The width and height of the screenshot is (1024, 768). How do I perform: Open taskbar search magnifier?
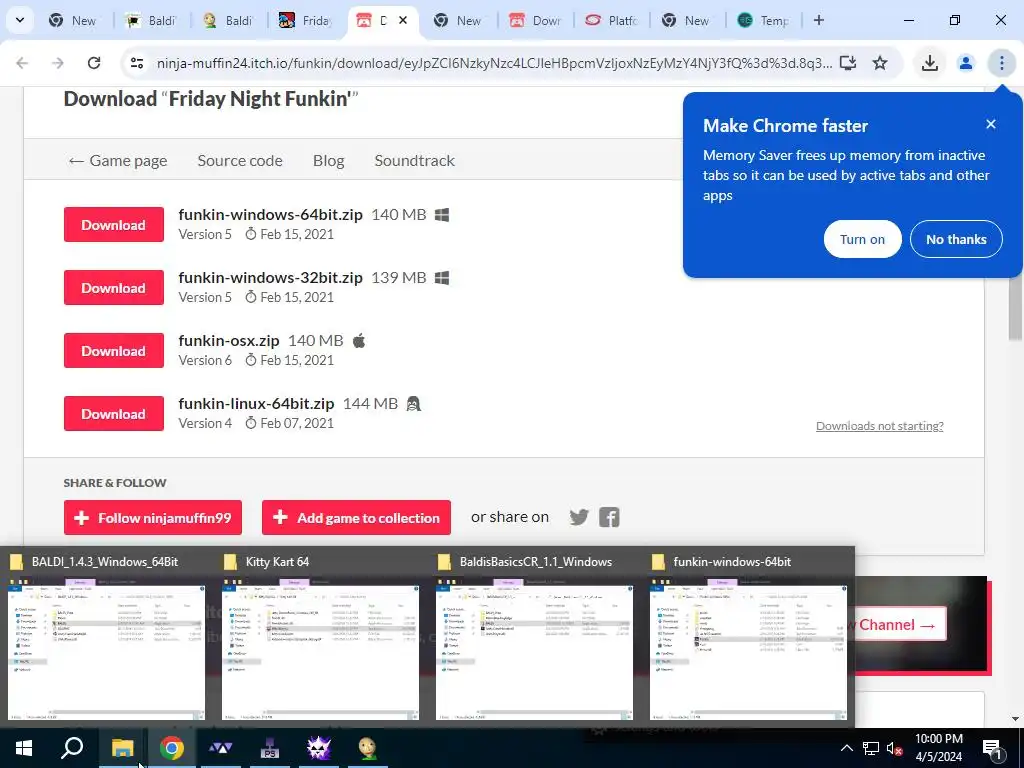pyautogui.click(x=72, y=748)
